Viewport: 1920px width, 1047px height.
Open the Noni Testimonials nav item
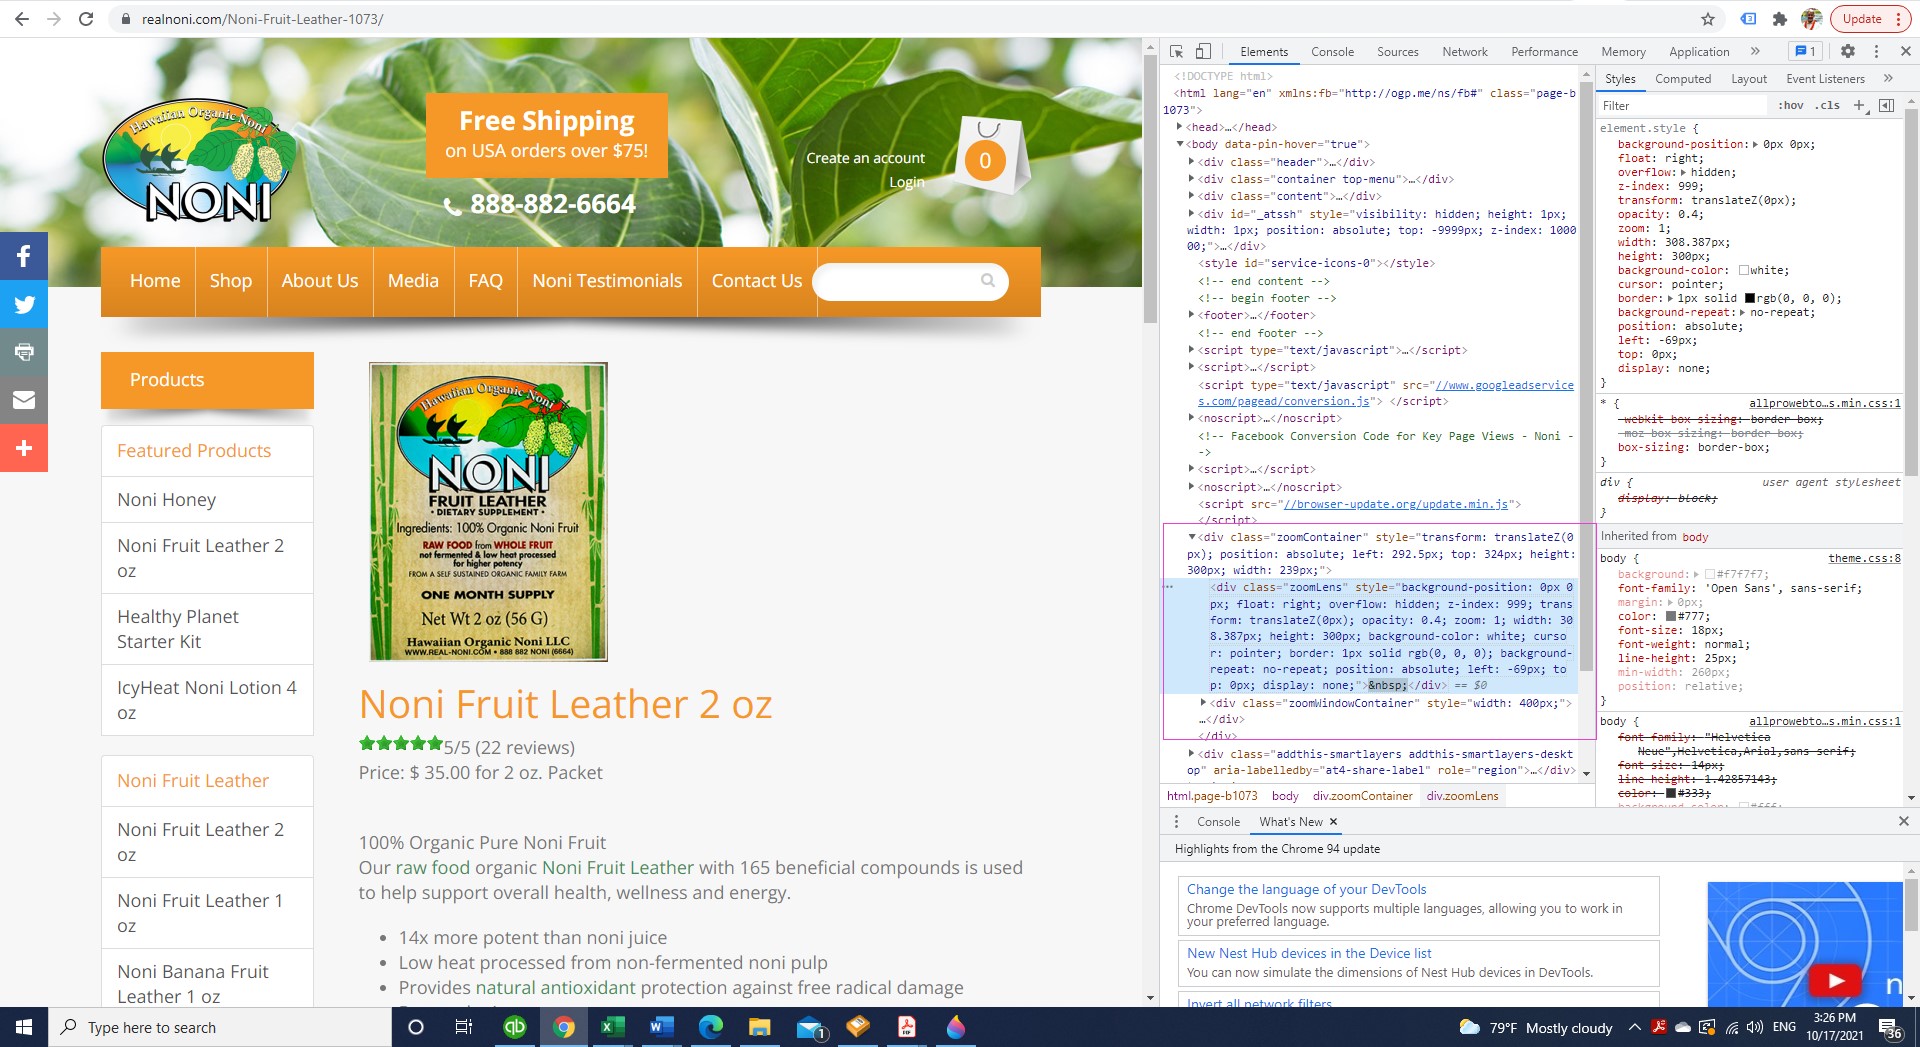click(x=607, y=281)
